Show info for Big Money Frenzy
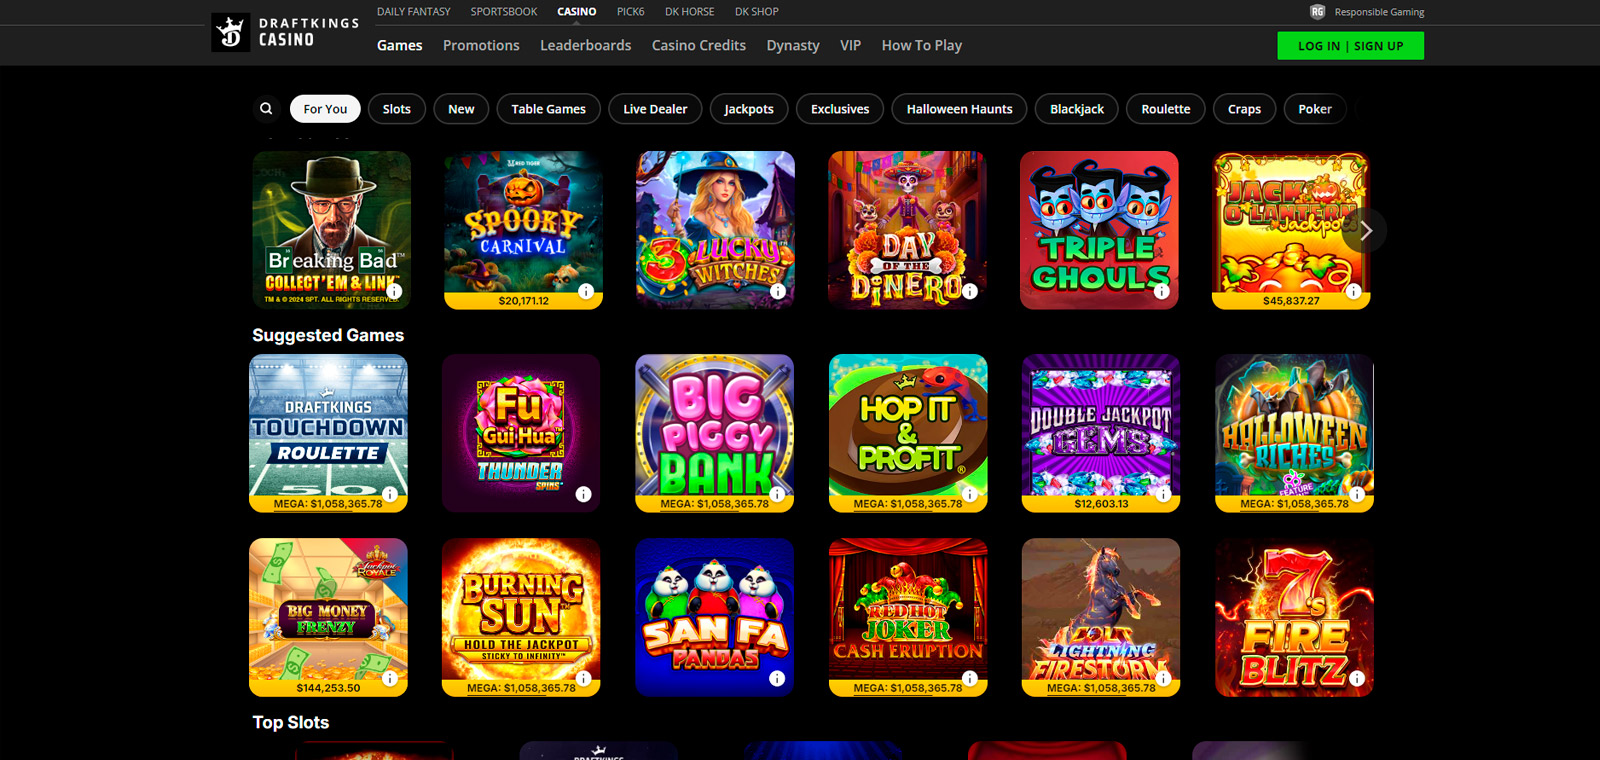This screenshot has width=1600, height=760. click(390, 678)
